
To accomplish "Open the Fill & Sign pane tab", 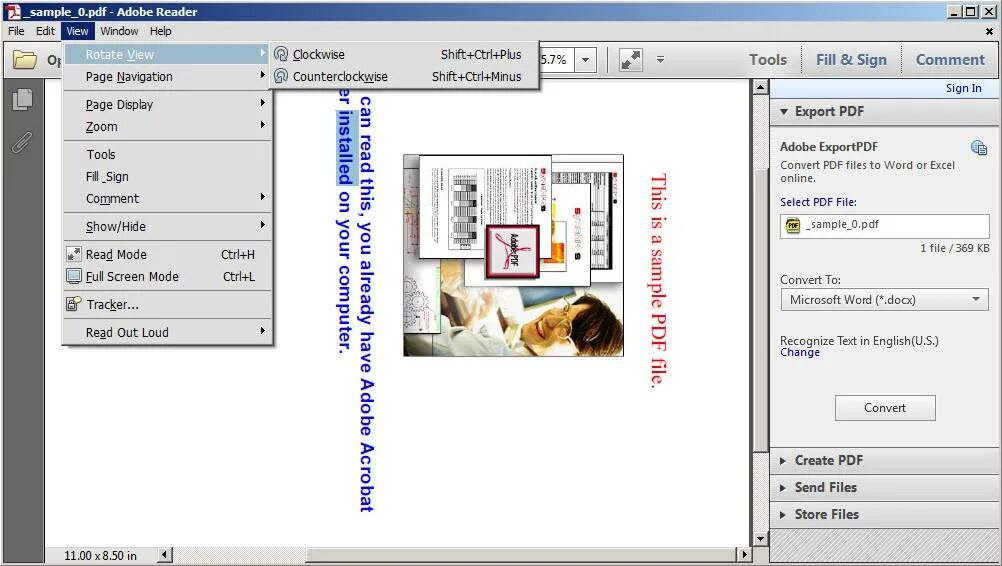I will (x=851, y=59).
